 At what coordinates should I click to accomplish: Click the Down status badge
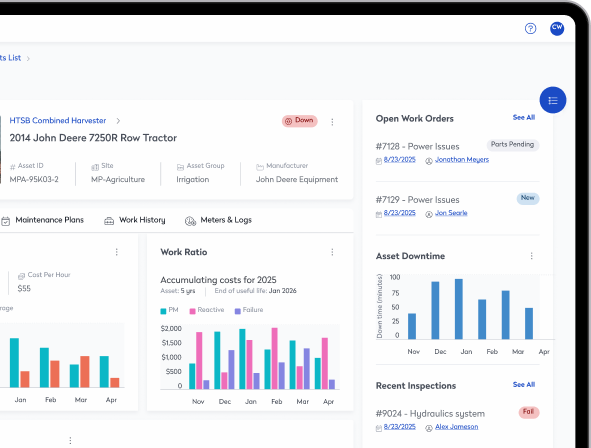click(300, 121)
